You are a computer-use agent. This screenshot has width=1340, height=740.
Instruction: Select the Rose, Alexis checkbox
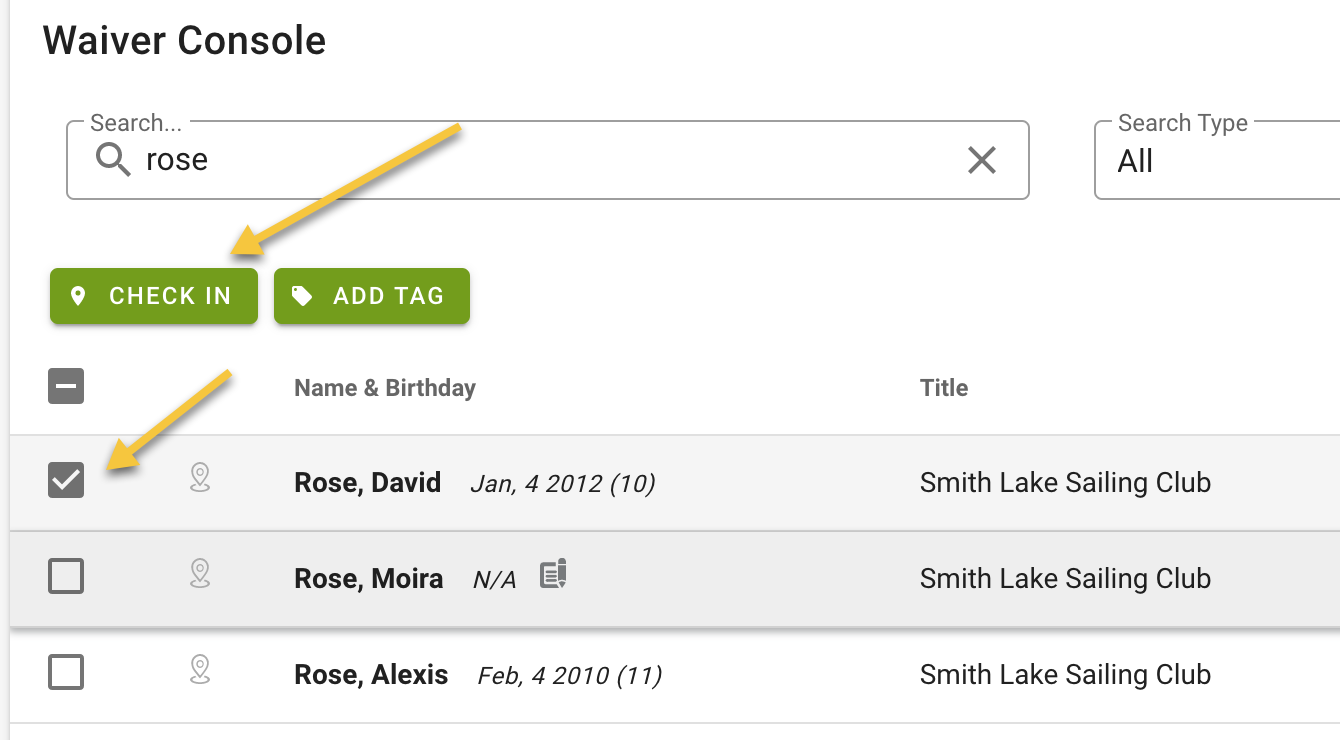pos(66,672)
